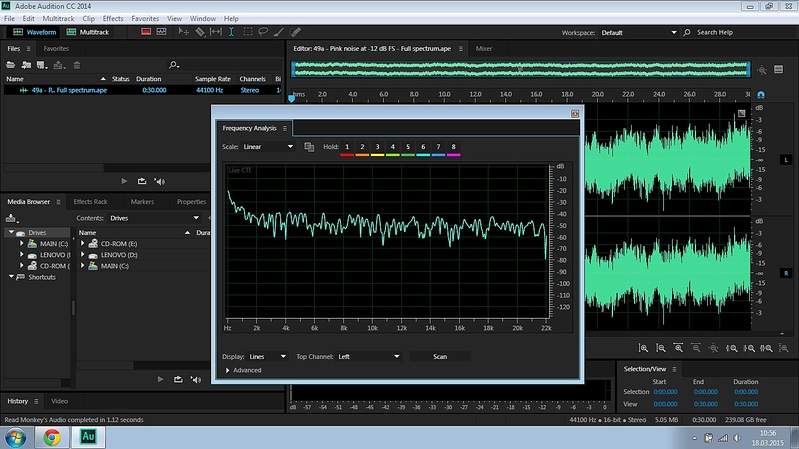Toggle Hold button 3
Screen dimensions: 799x449
click(x=378, y=147)
